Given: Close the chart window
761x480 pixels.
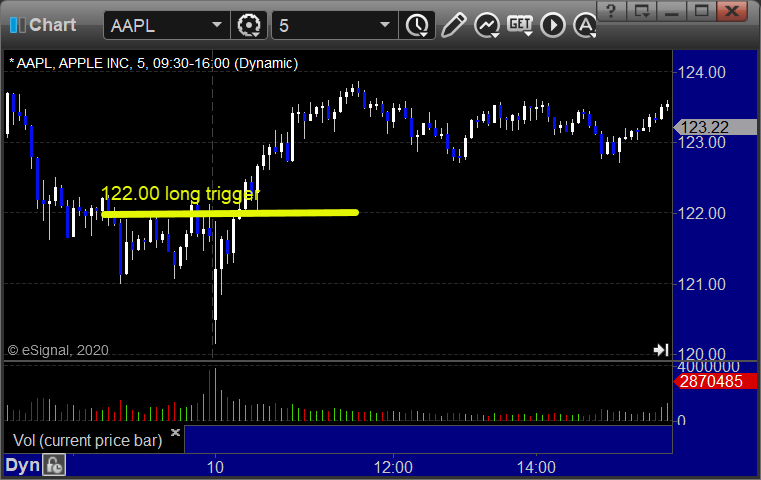Looking at the screenshot, I should 731,11.
